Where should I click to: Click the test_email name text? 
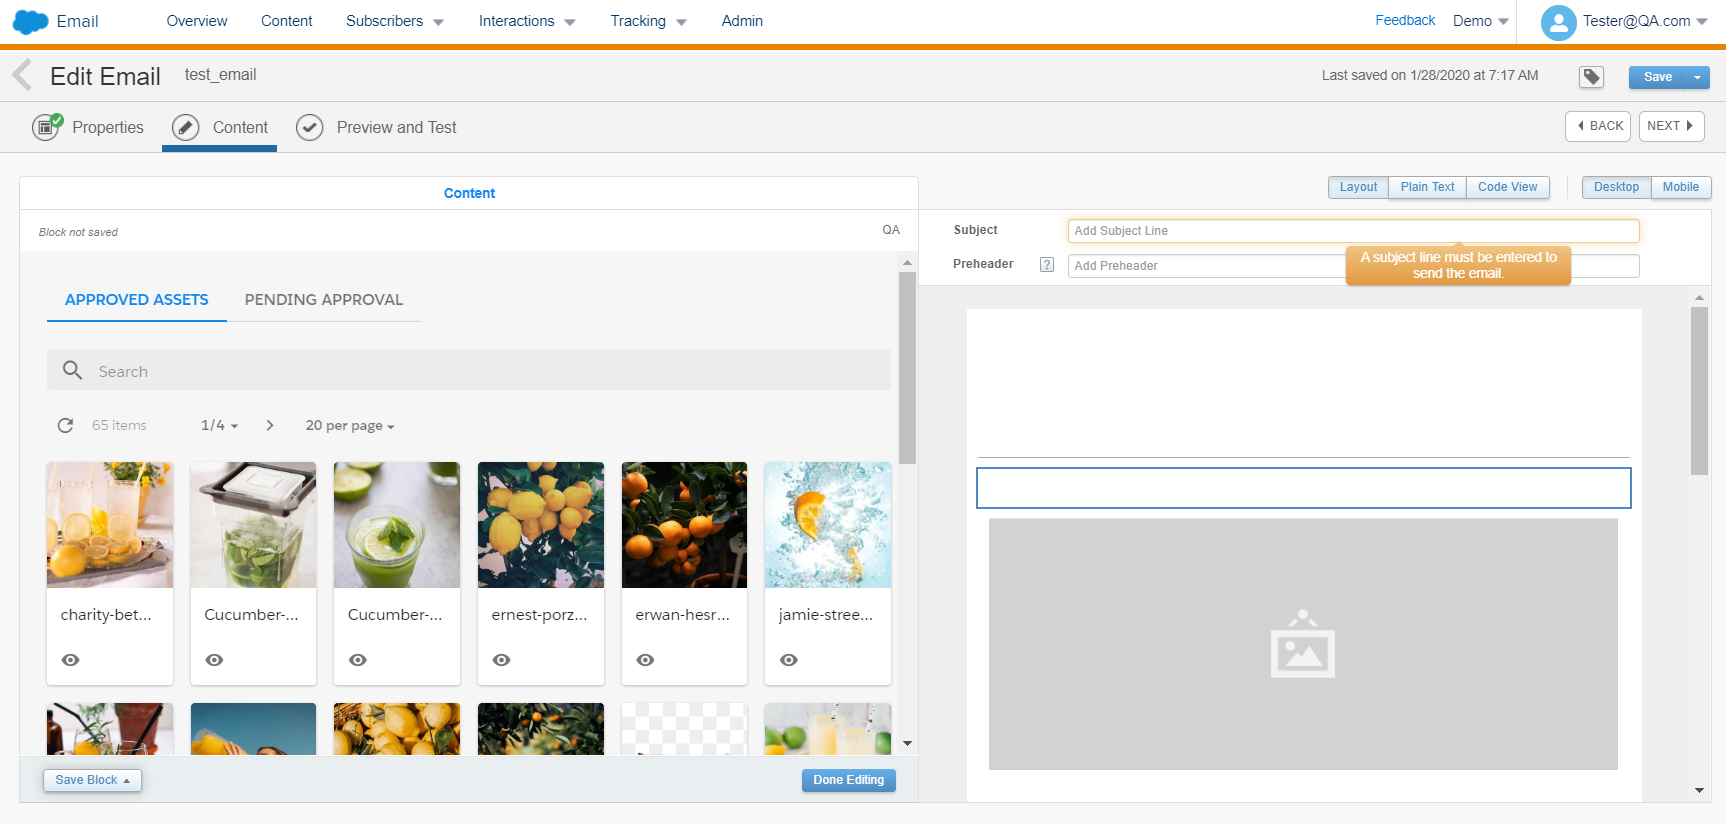[x=220, y=75]
